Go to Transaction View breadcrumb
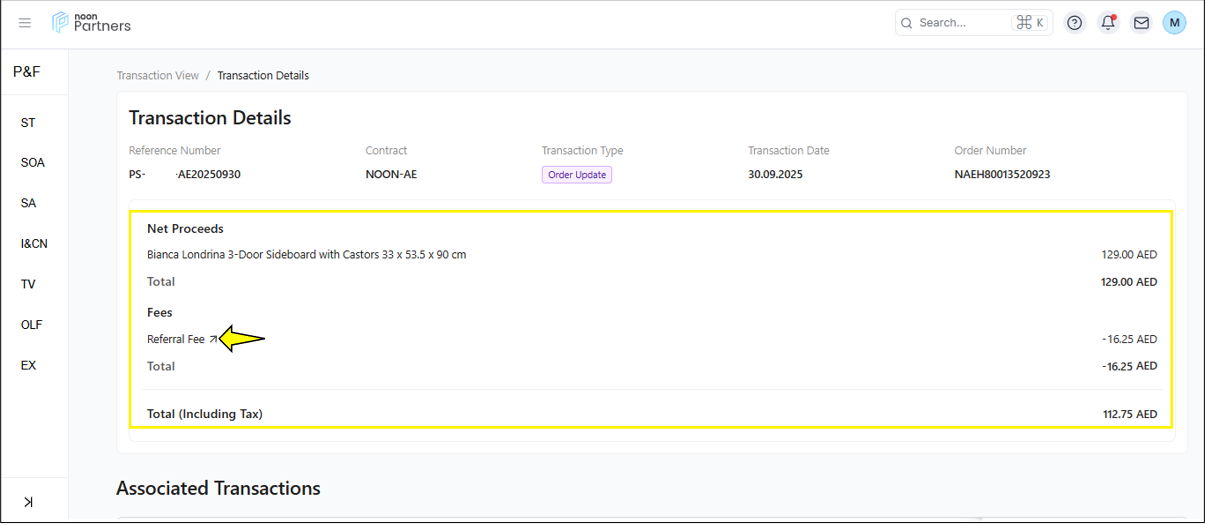 pos(158,76)
